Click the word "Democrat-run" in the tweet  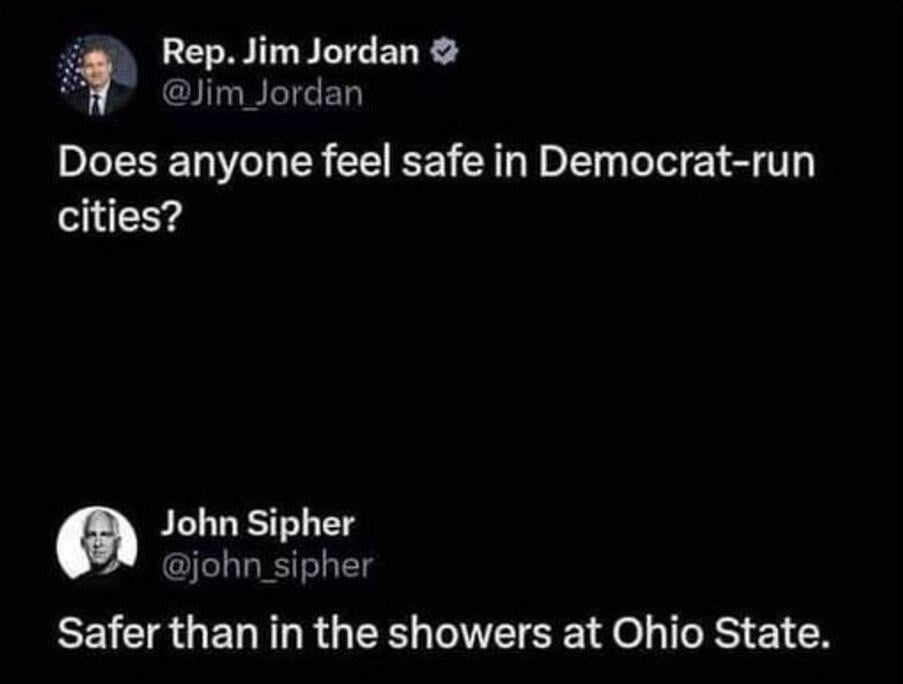tap(678, 163)
